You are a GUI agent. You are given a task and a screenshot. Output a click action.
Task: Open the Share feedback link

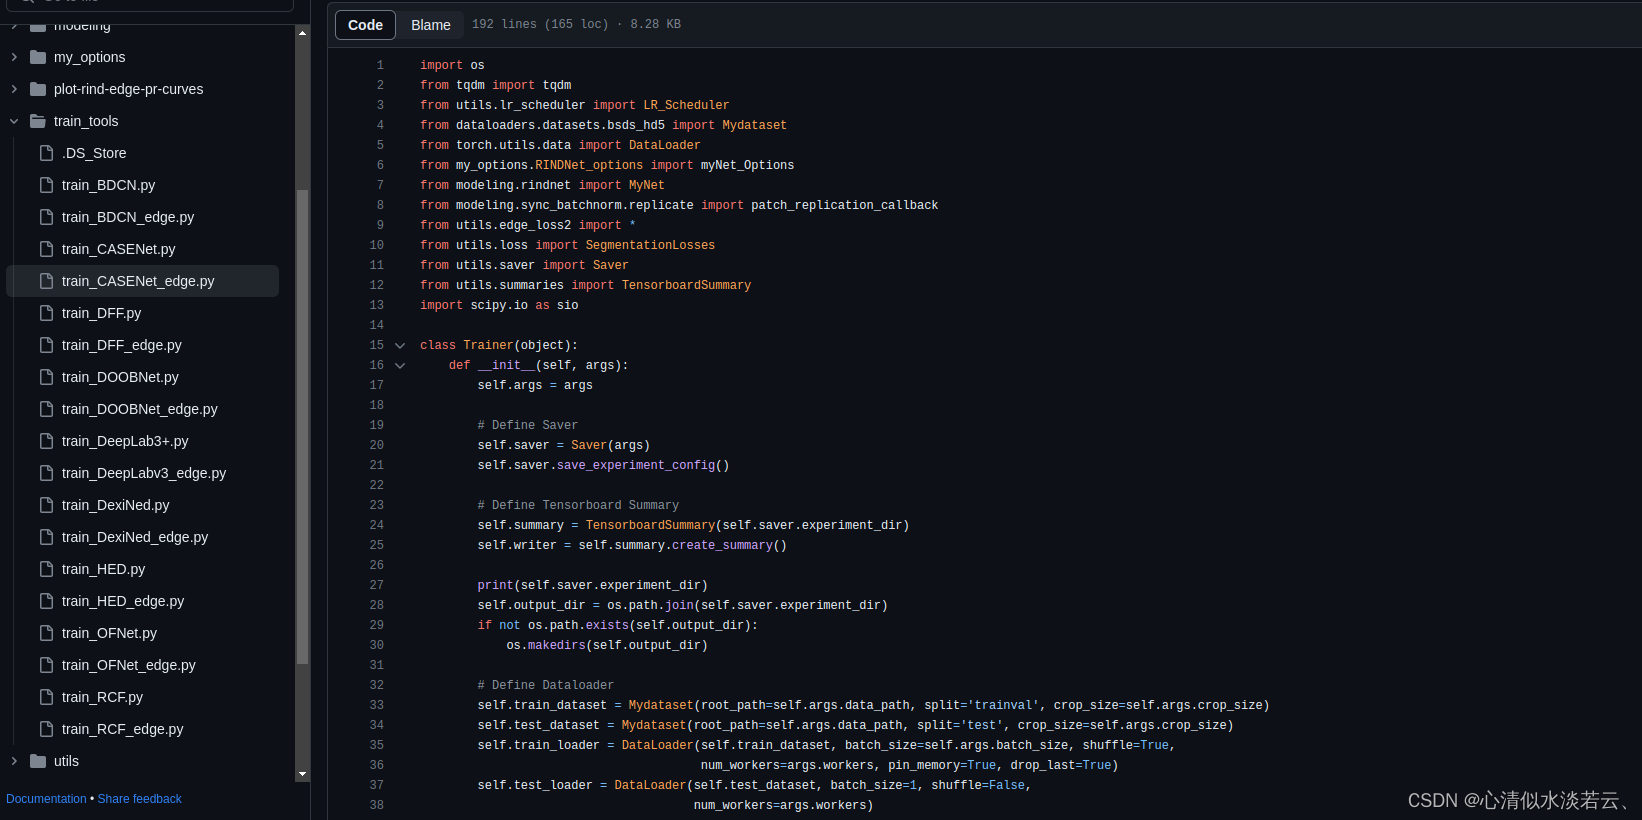(x=140, y=799)
